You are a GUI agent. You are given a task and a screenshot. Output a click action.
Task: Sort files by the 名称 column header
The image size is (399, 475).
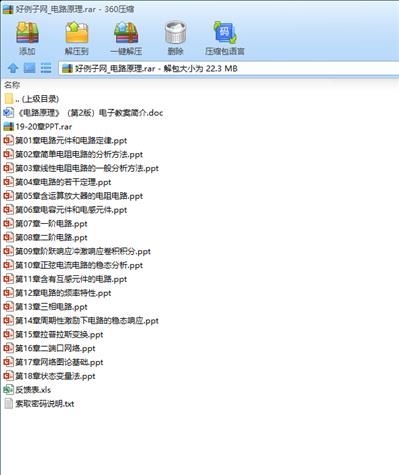tap(12, 85)
